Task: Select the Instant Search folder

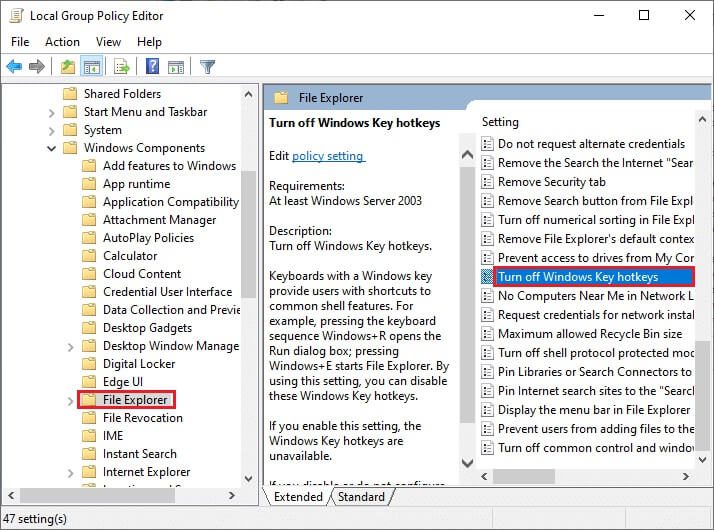Action: point(140,454)
